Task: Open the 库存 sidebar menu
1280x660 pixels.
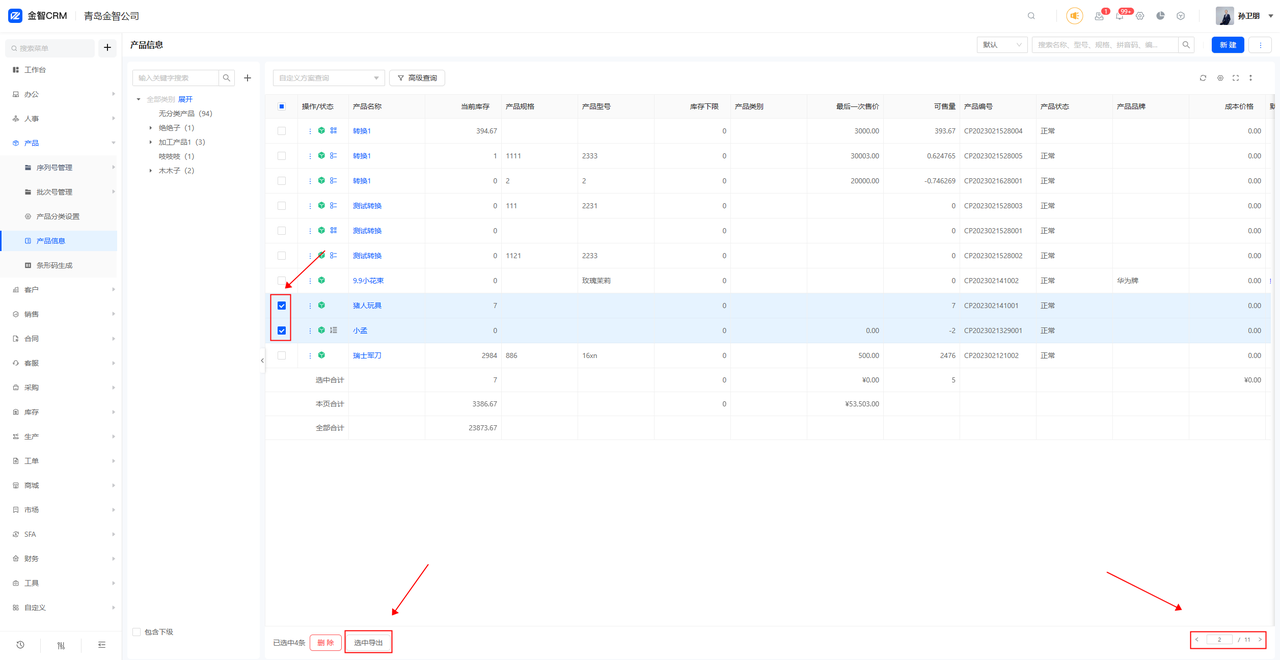Action: pos(60,412)
